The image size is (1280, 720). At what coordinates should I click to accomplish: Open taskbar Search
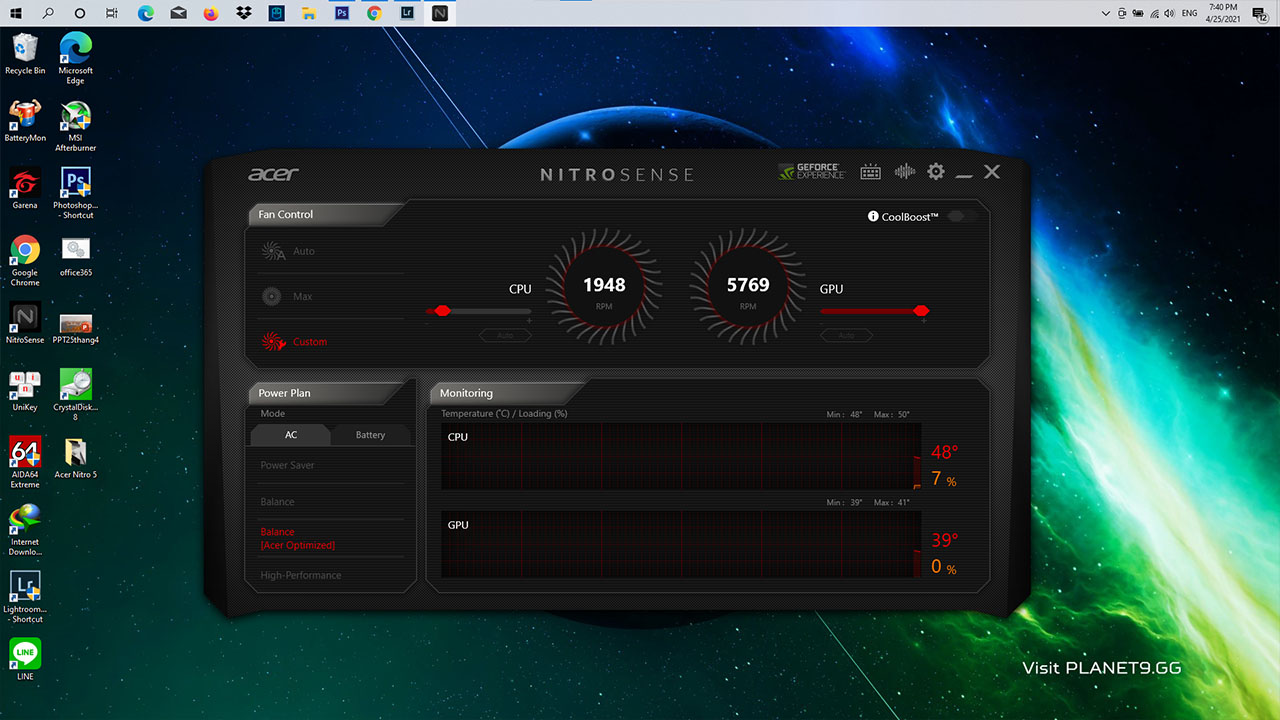click(49, 13)
